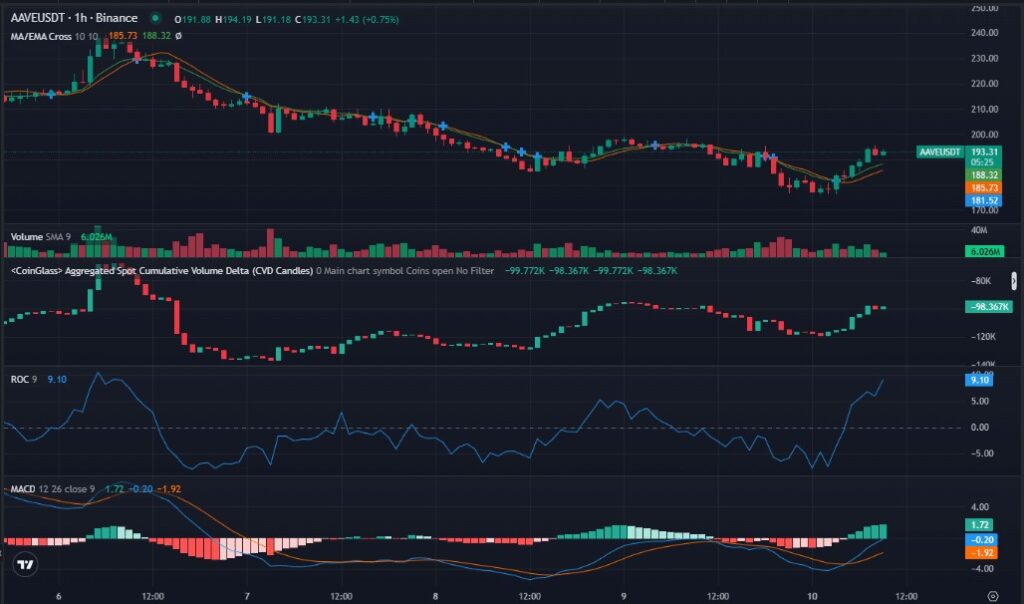
Task: Select the blue 9.10 ROC value tag
Action: click(979, 380)
